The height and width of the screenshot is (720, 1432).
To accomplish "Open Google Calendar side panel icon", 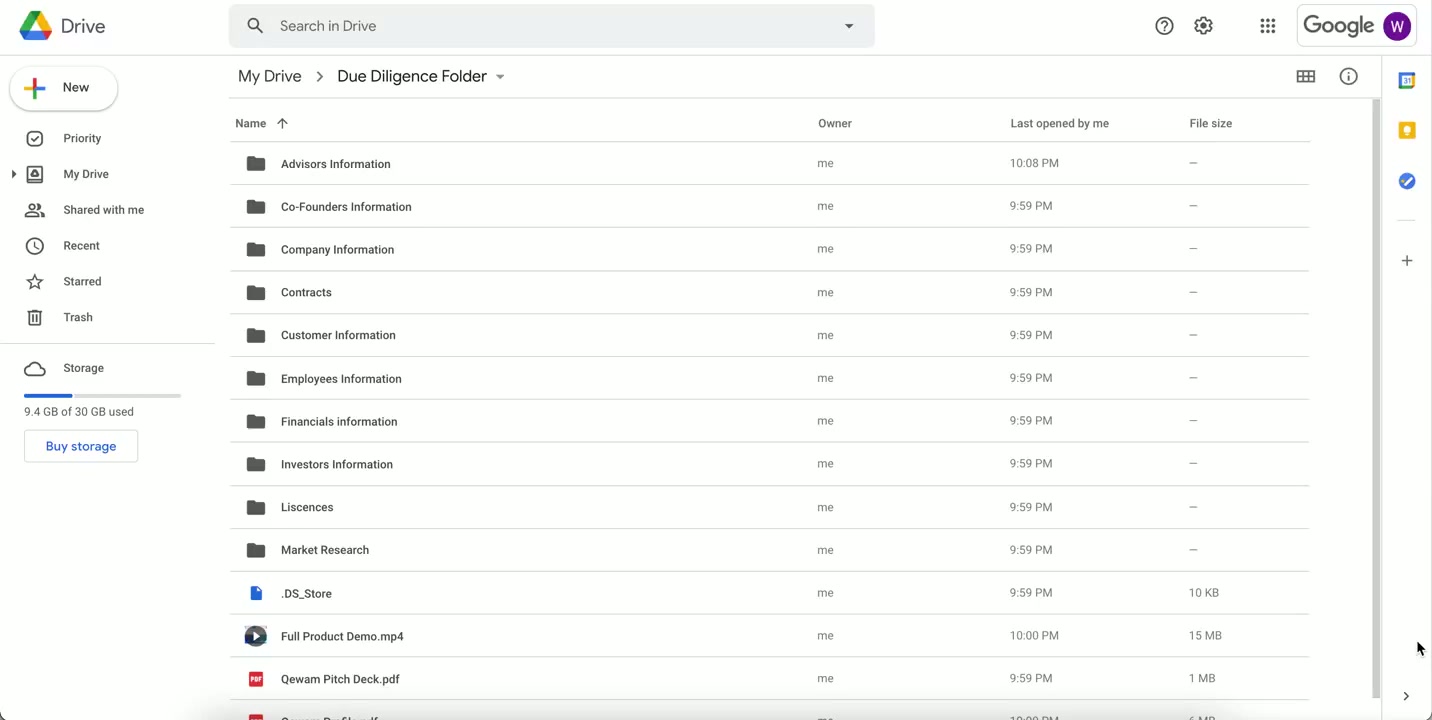I will coord(1407,81).
